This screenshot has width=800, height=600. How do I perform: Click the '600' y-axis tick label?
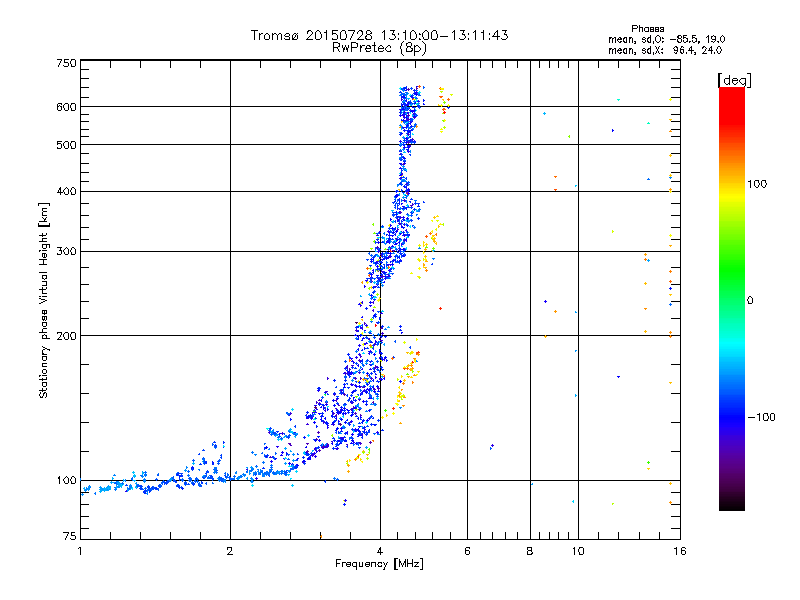(x=66, y=107)
